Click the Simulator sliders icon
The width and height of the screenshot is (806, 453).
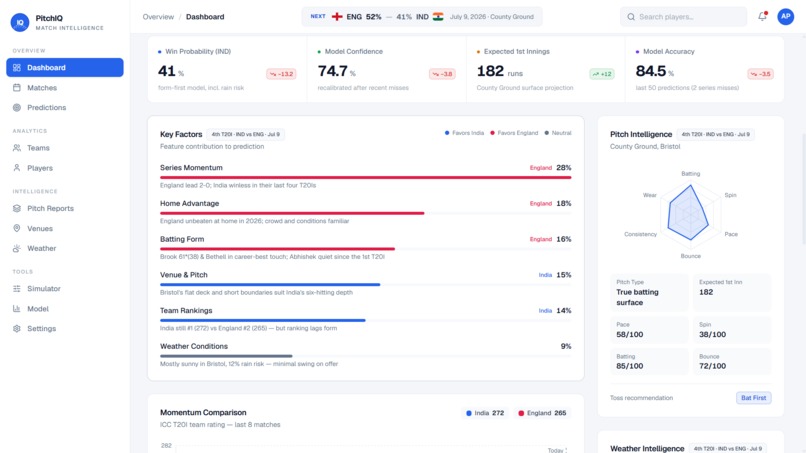(x=17, y=288)
